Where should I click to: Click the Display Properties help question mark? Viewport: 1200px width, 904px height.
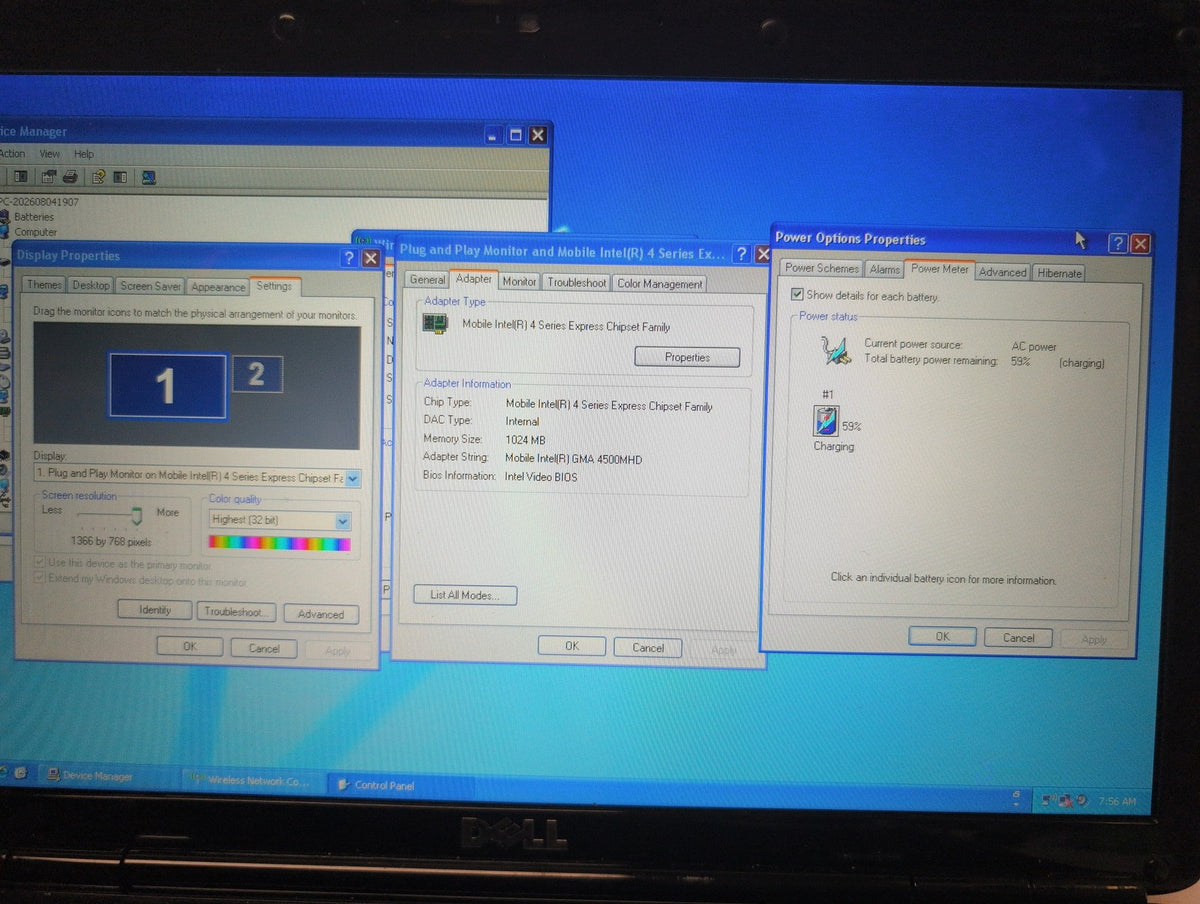tap(348, 258)
